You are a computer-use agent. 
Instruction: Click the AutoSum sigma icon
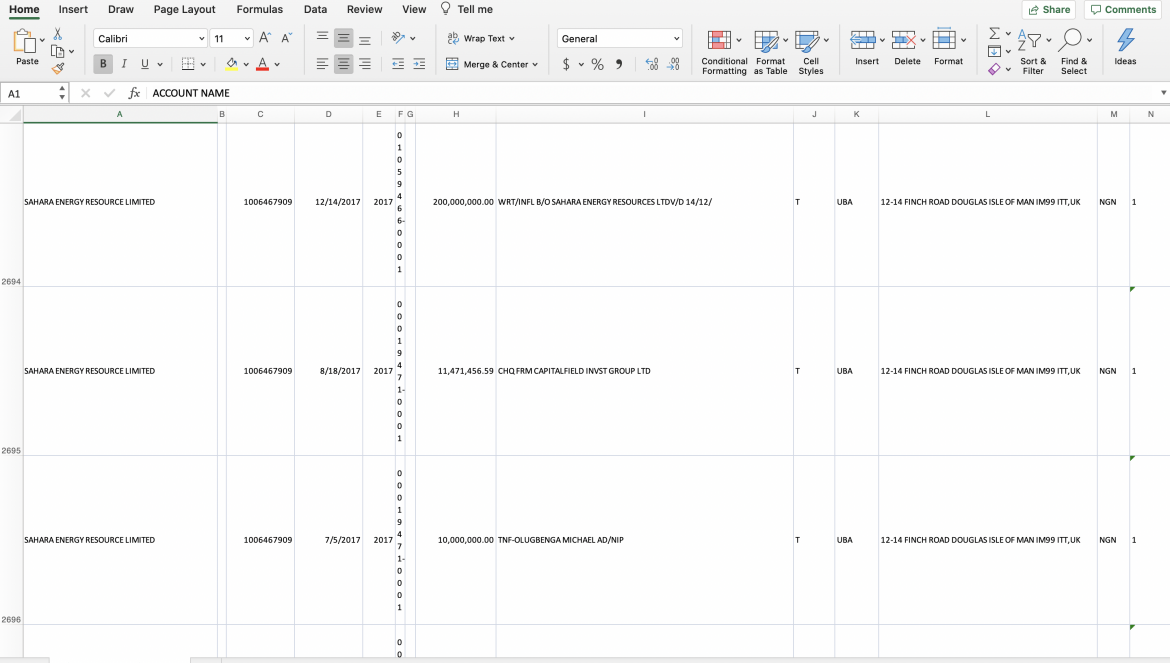point(994,34)
